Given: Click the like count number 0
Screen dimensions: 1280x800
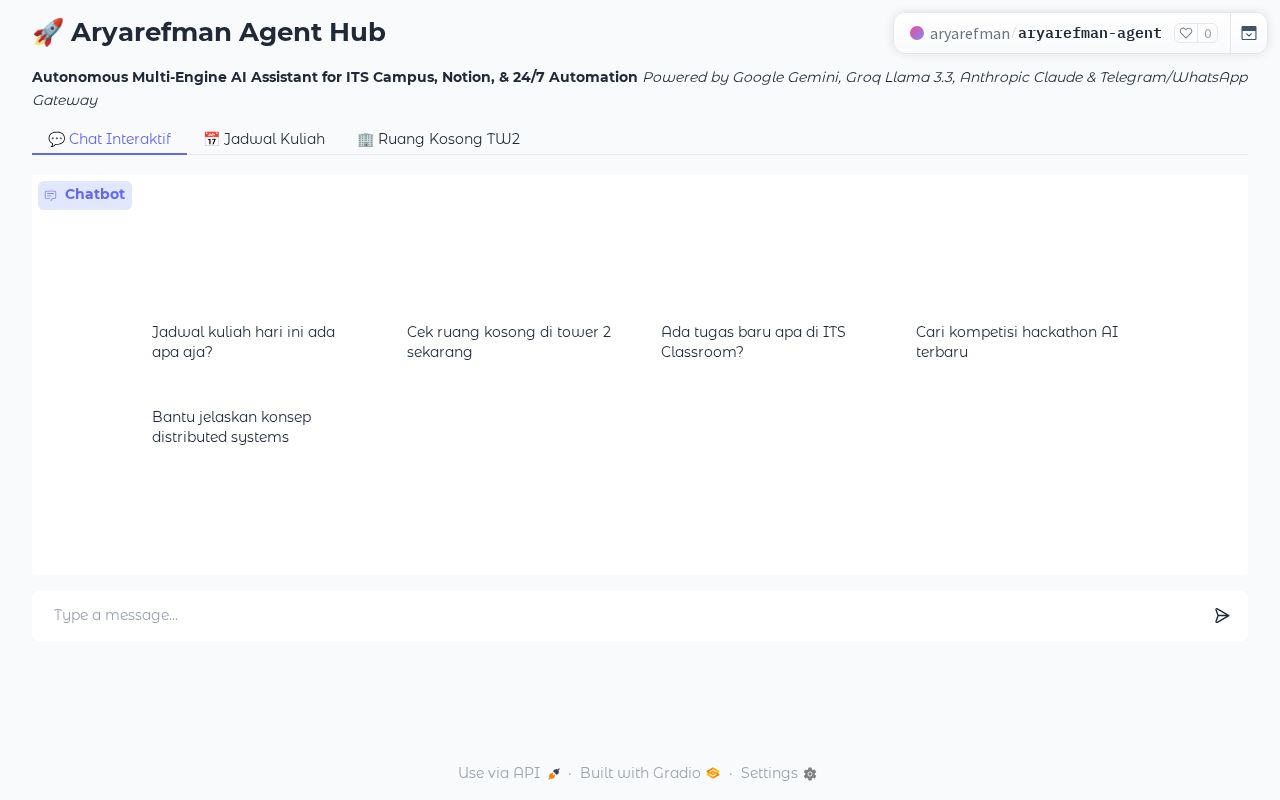Looking at the screenshot, I should pos(1208,33).
